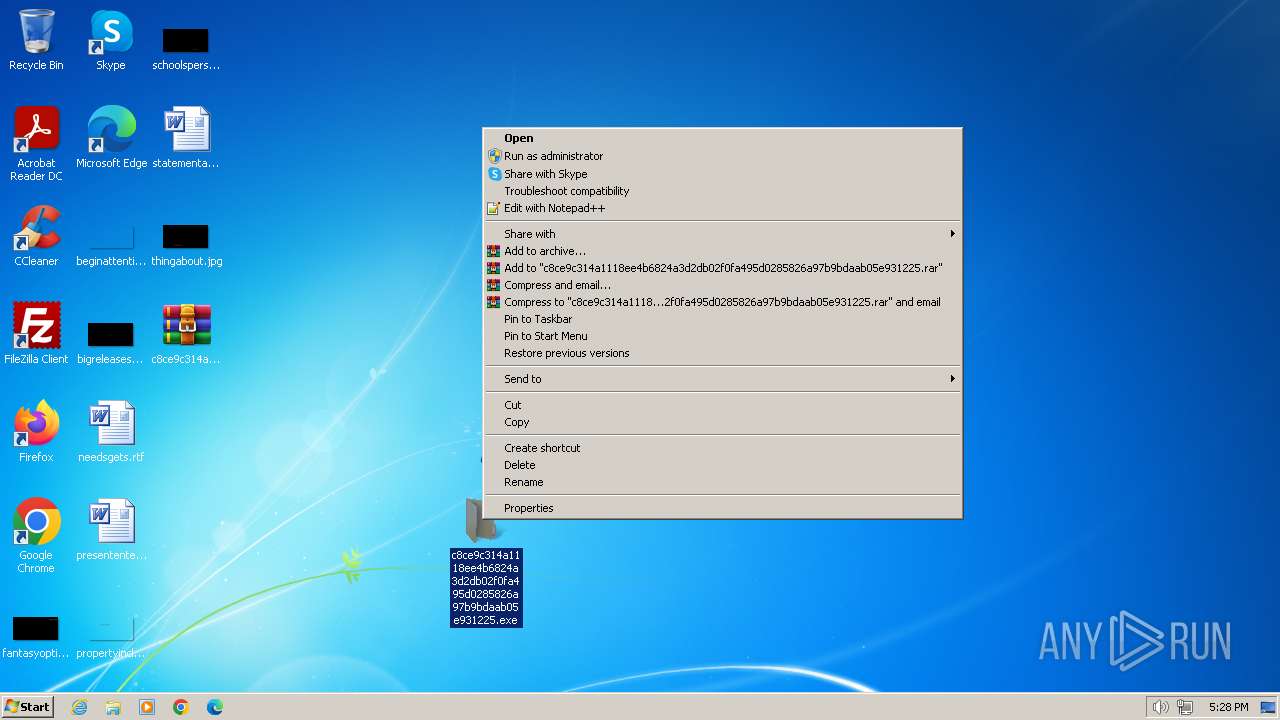This screenshot has height=720, width=1280.
Task: Open Internet Explorer from taskbar
Action: coord(79,707)
